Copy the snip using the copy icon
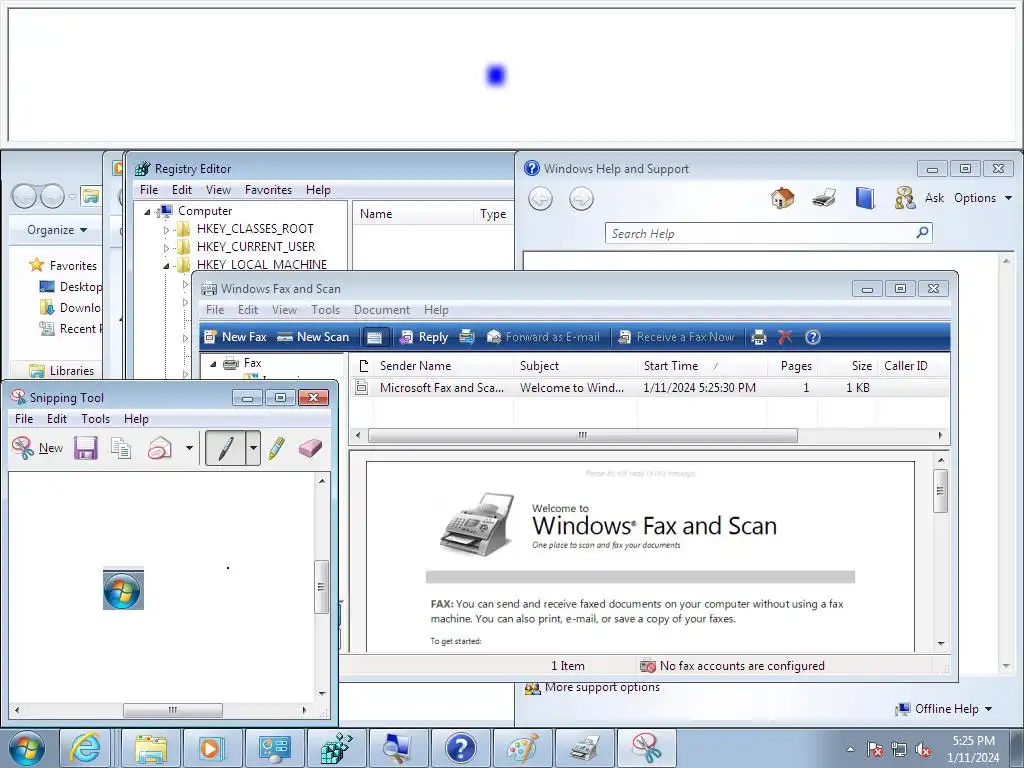This screenshot has height=768, width=1024. 121,448
